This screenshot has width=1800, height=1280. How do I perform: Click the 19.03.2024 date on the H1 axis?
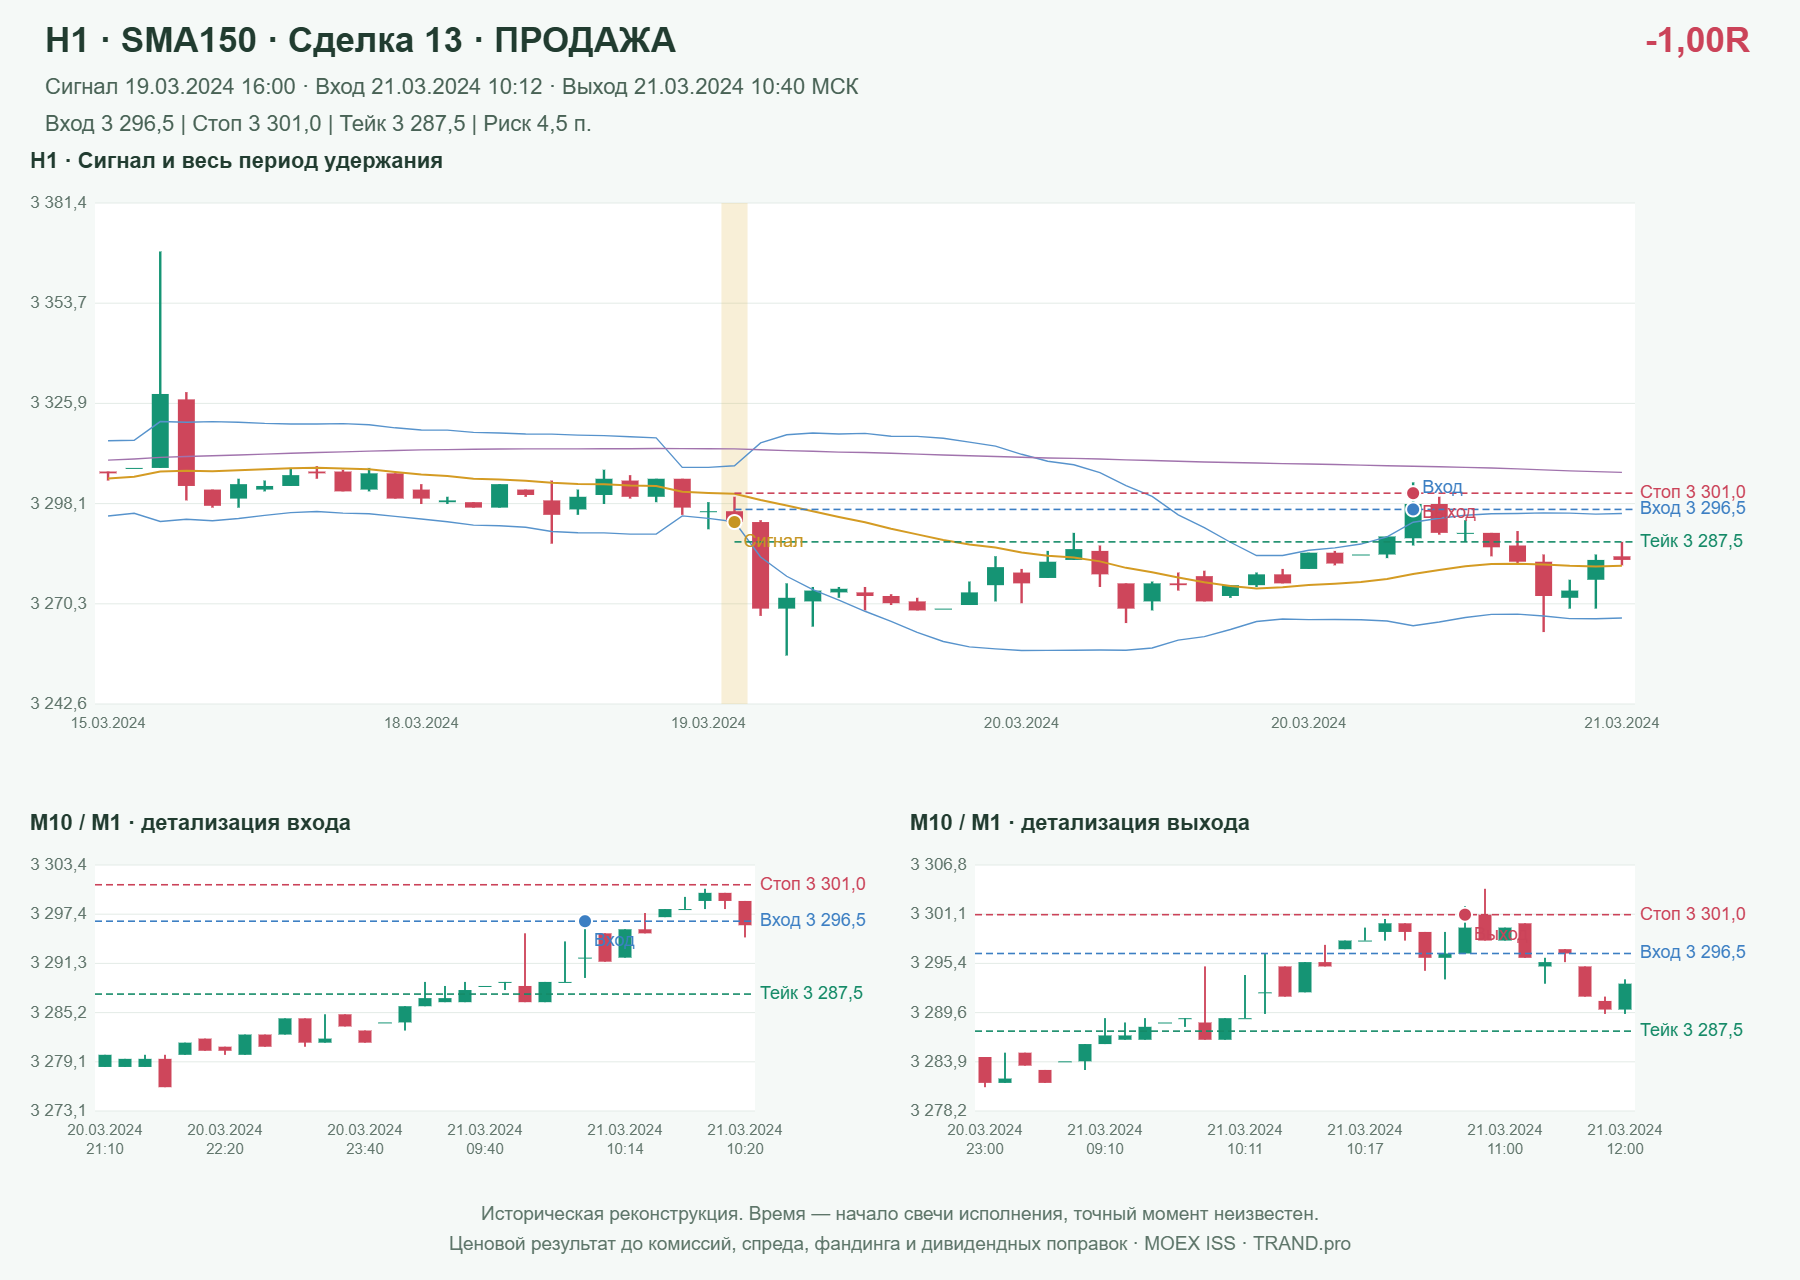tap(708, 723)
